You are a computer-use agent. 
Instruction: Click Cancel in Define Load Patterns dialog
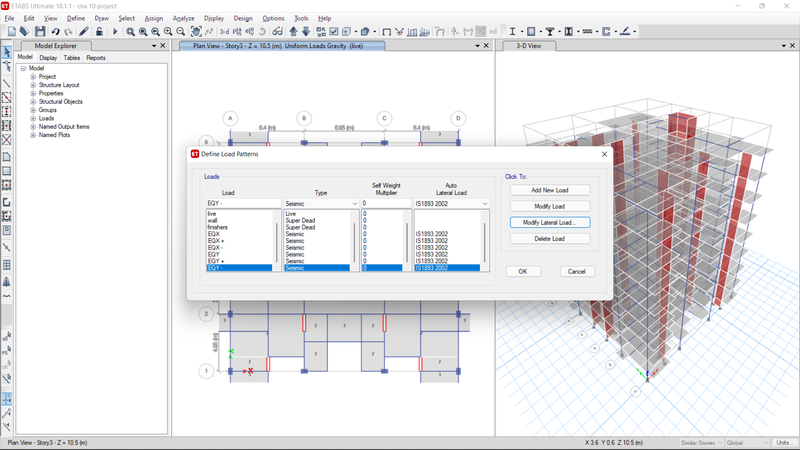pyautogui.click(x=577, y=271)
